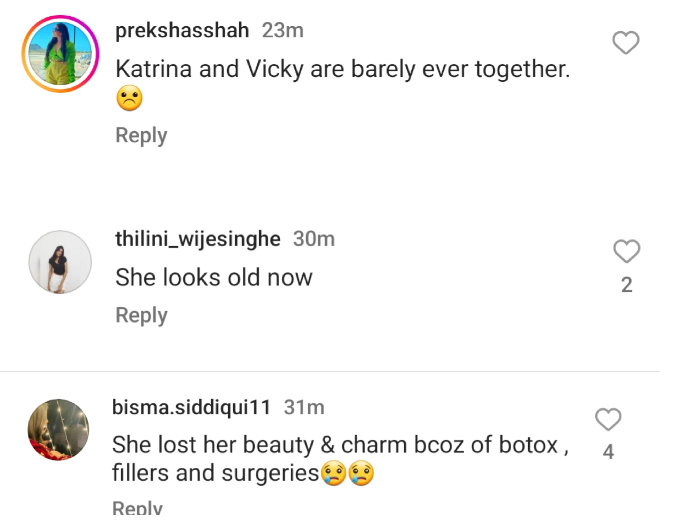Click the 31m timestamp beside bisma.siddiqui11
Screen dimensions: 700x529
[303, 408]
